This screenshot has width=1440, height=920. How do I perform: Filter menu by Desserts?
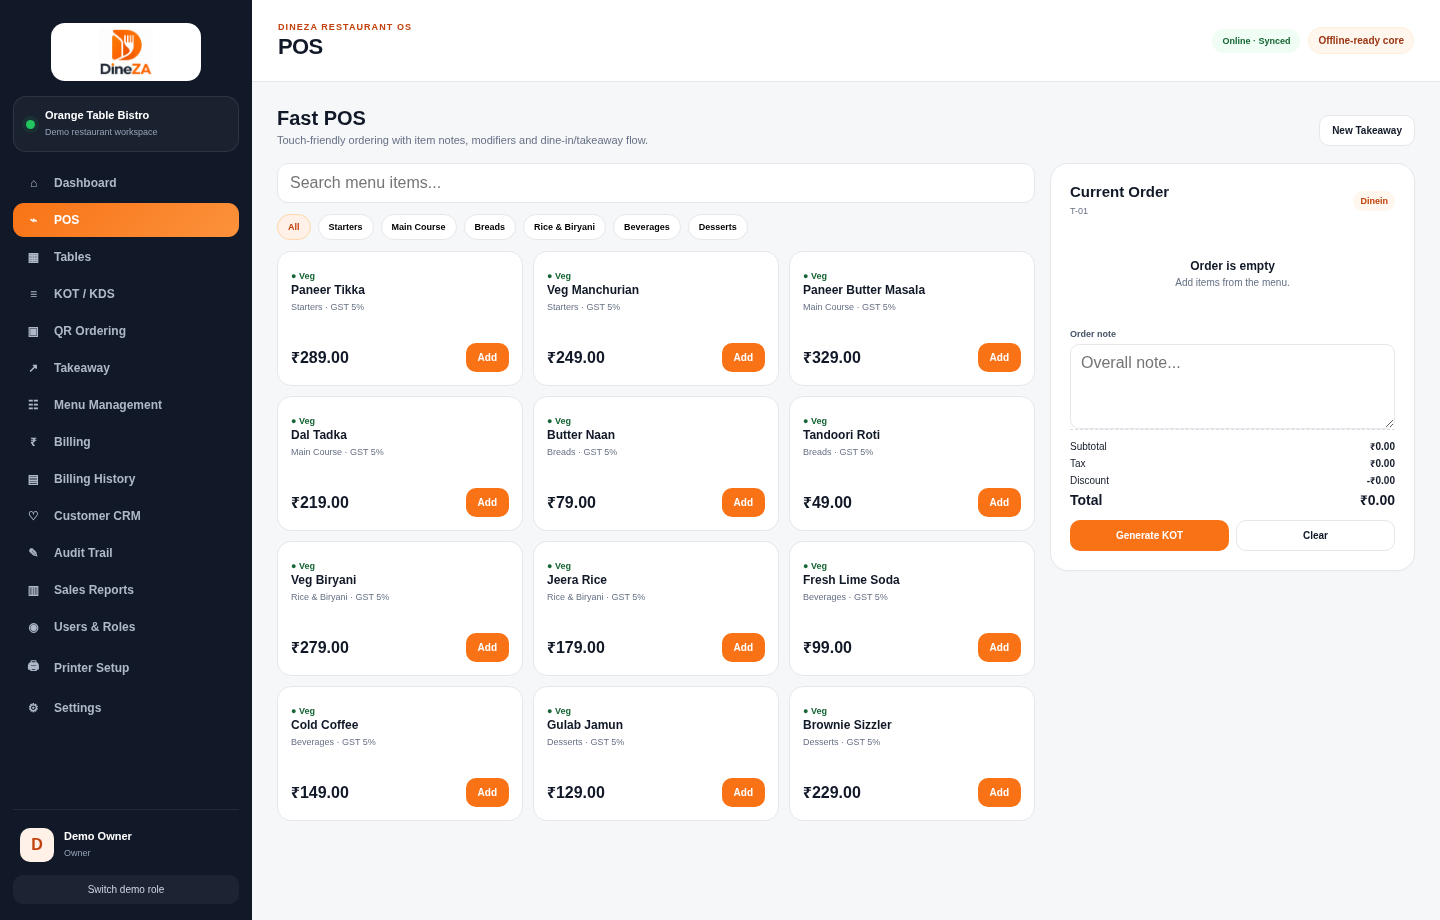click(718, 227)
